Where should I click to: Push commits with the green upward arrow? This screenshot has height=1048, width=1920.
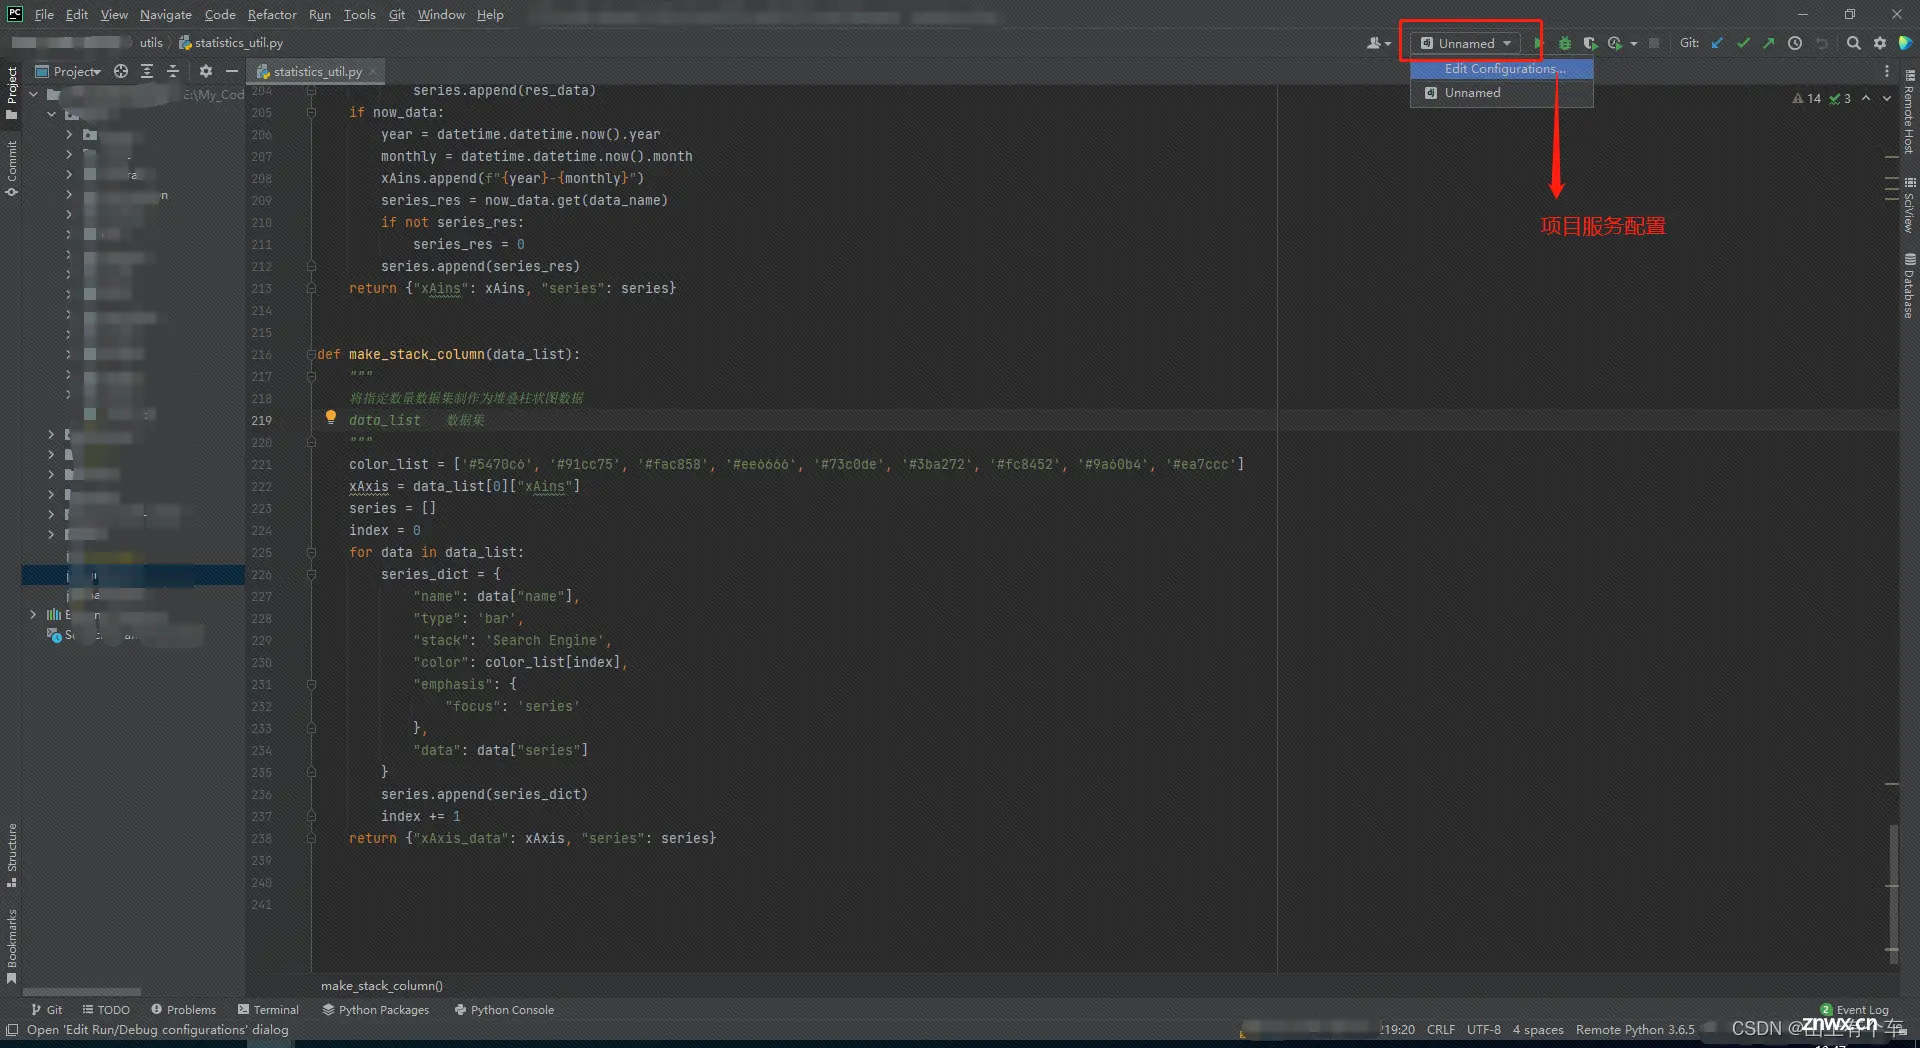1769,43
